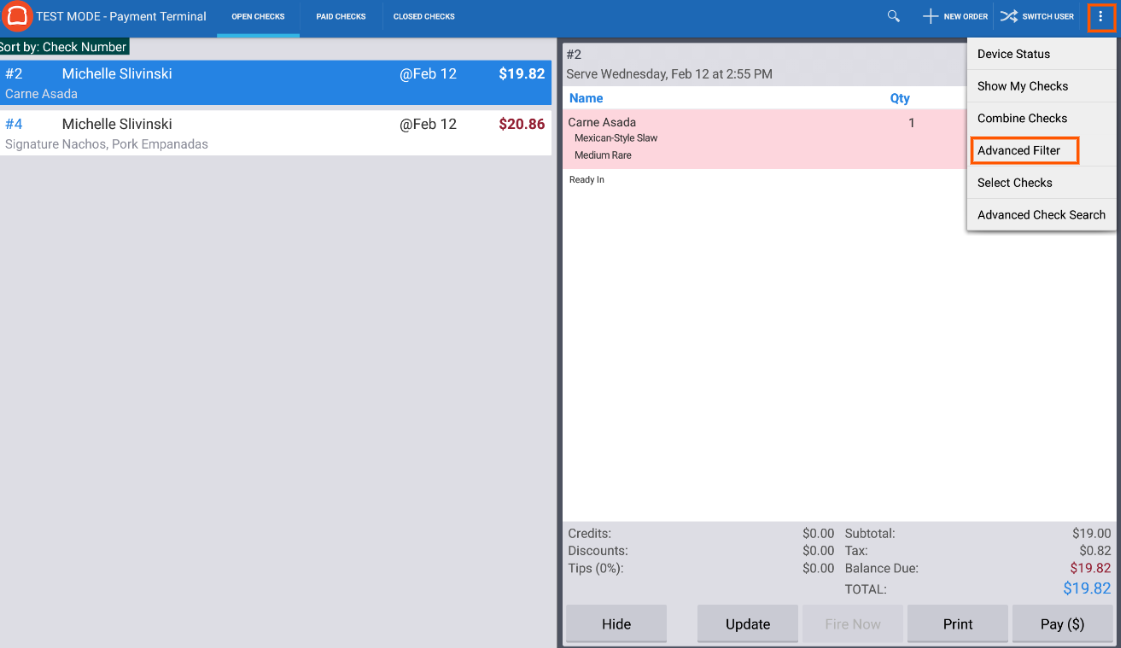Open Advanced Check Search
Image resolution: width=1121 pixels, height=648 pixels.
[1041, 214]
